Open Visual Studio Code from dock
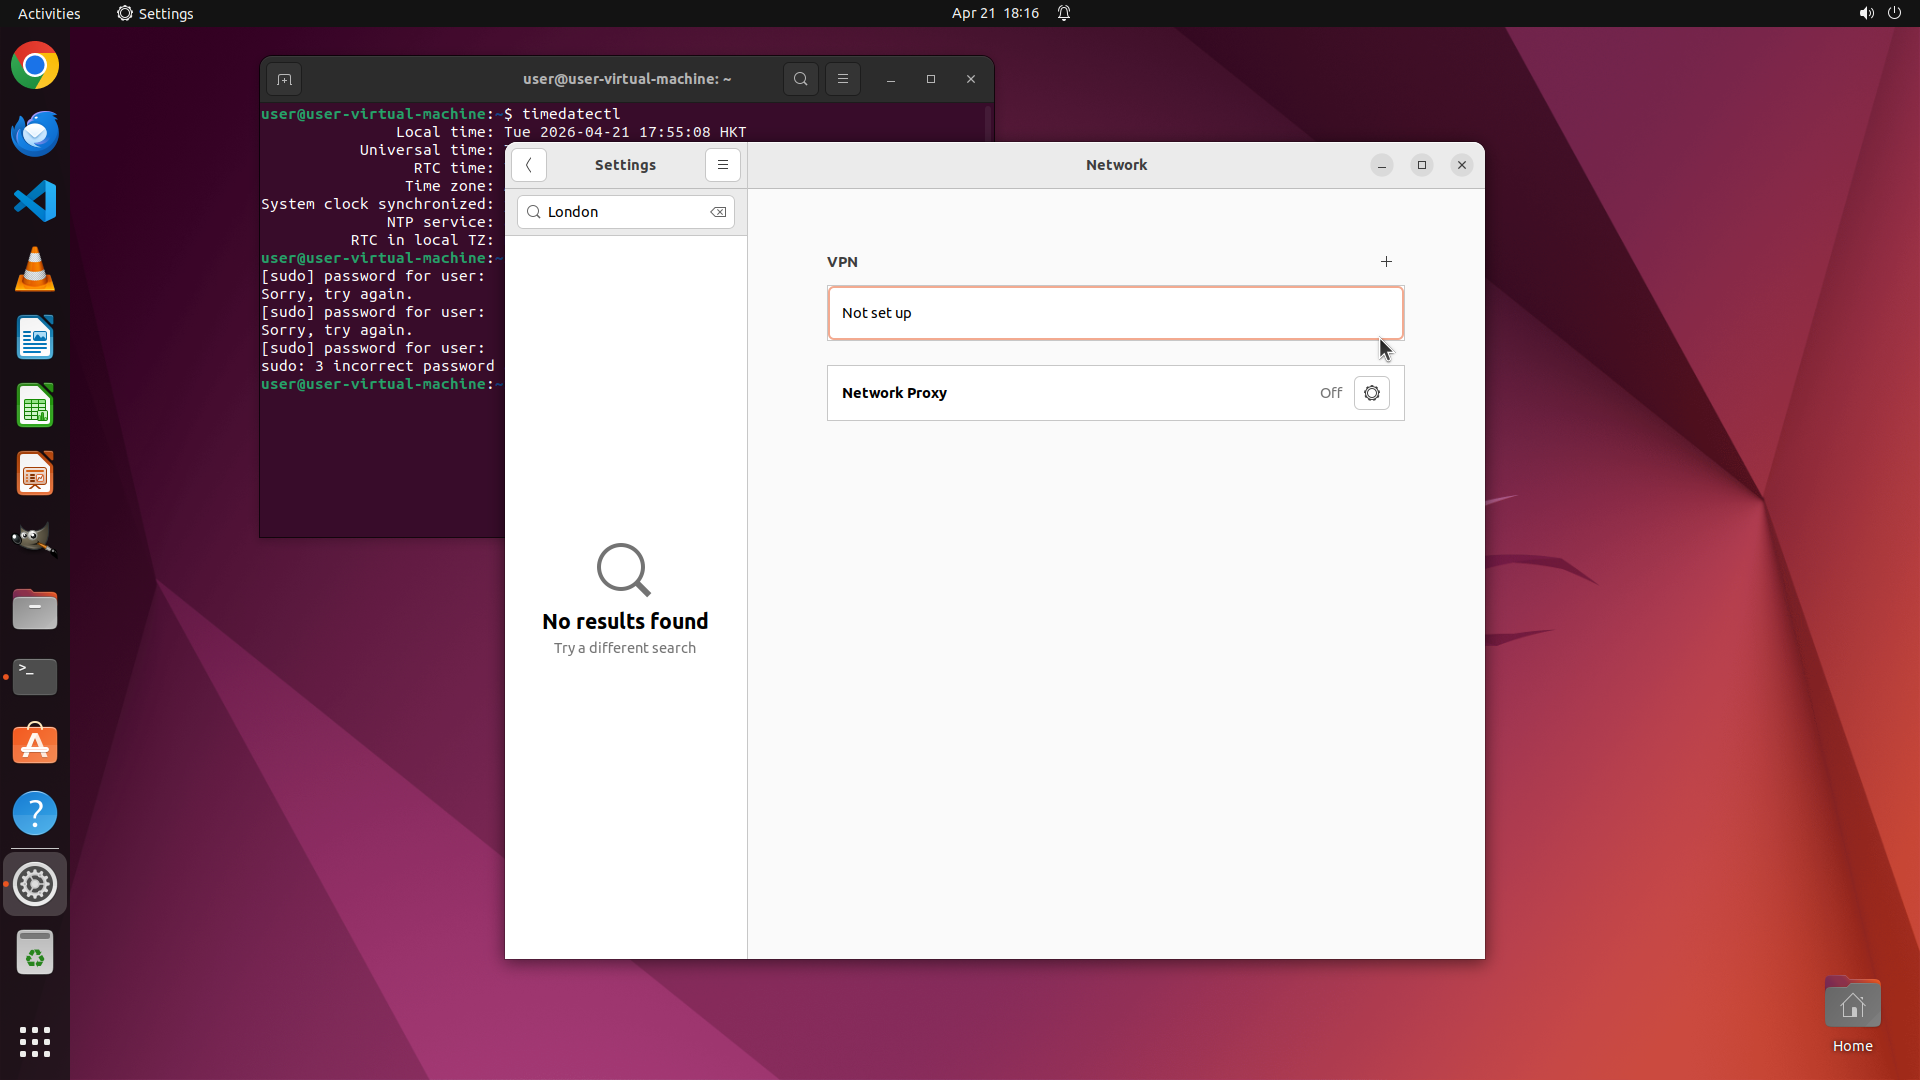 [35, 201]
